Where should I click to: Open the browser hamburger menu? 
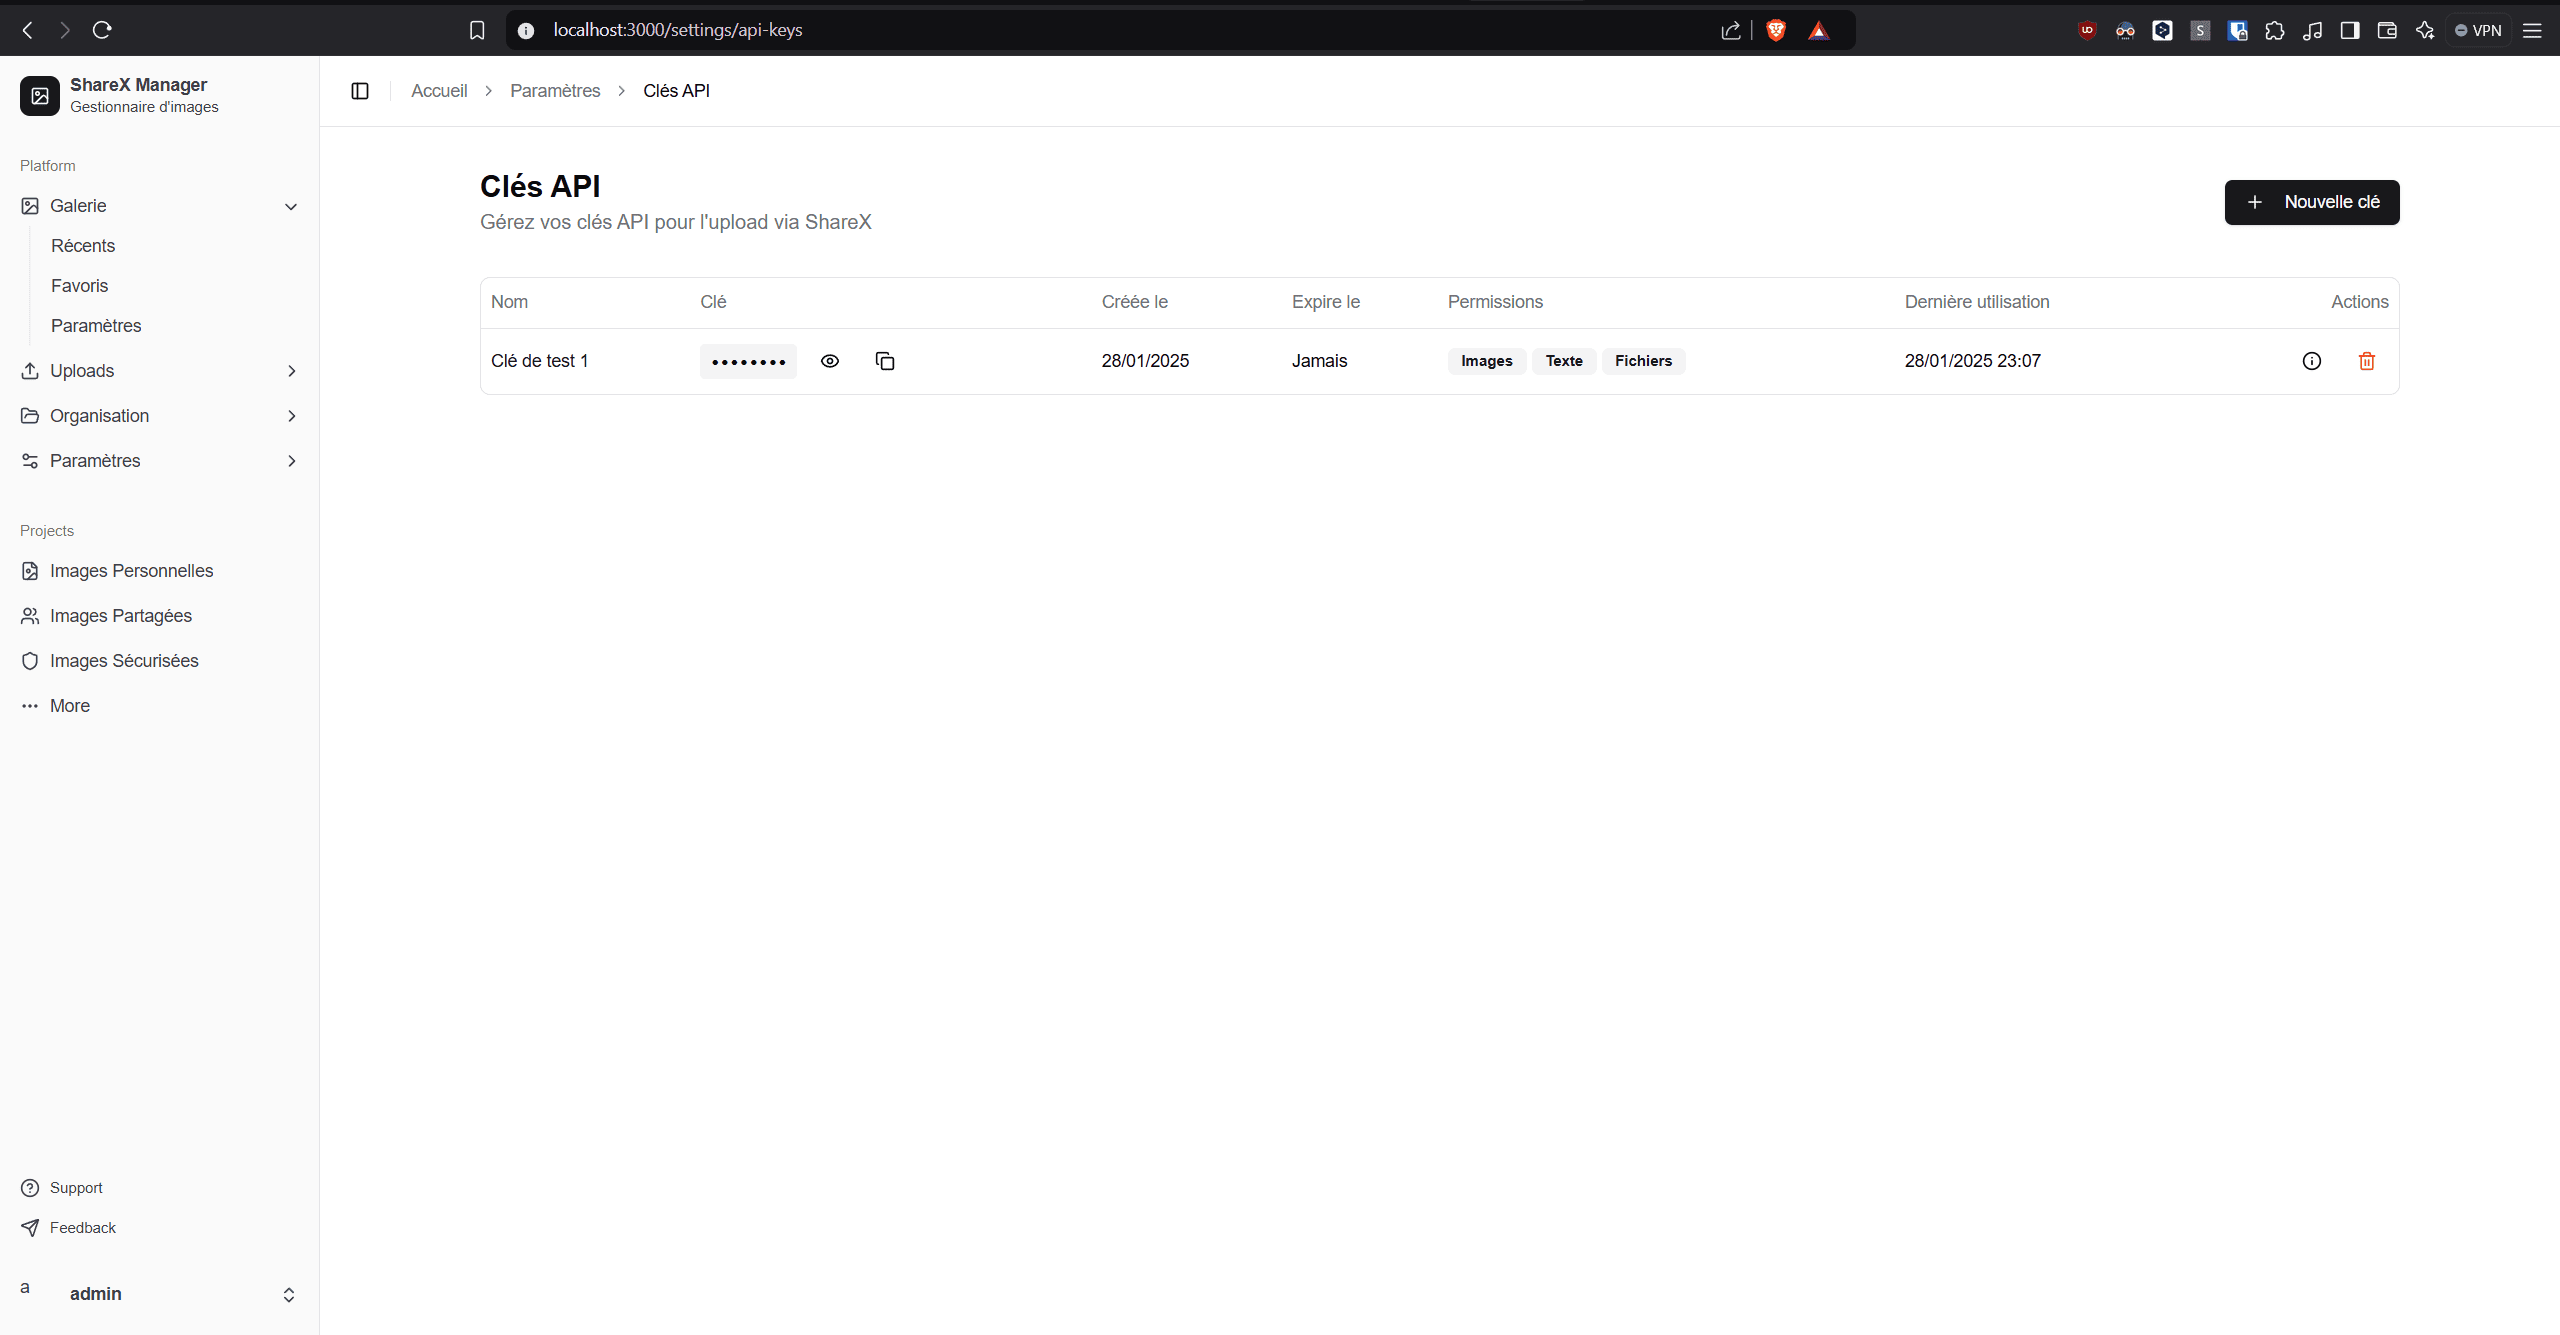coord(2532,30)
